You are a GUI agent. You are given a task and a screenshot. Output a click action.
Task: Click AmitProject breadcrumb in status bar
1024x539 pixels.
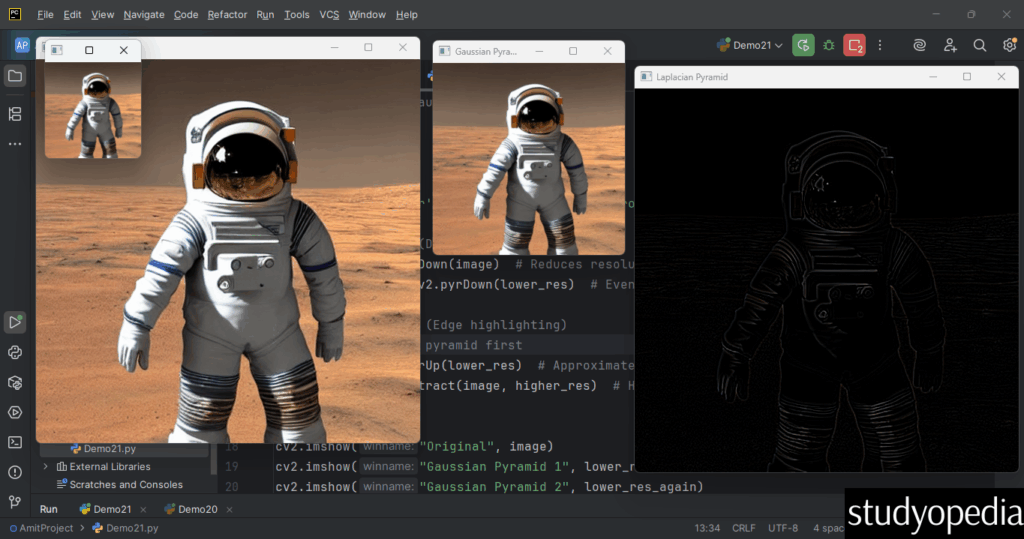click(40, 528)
